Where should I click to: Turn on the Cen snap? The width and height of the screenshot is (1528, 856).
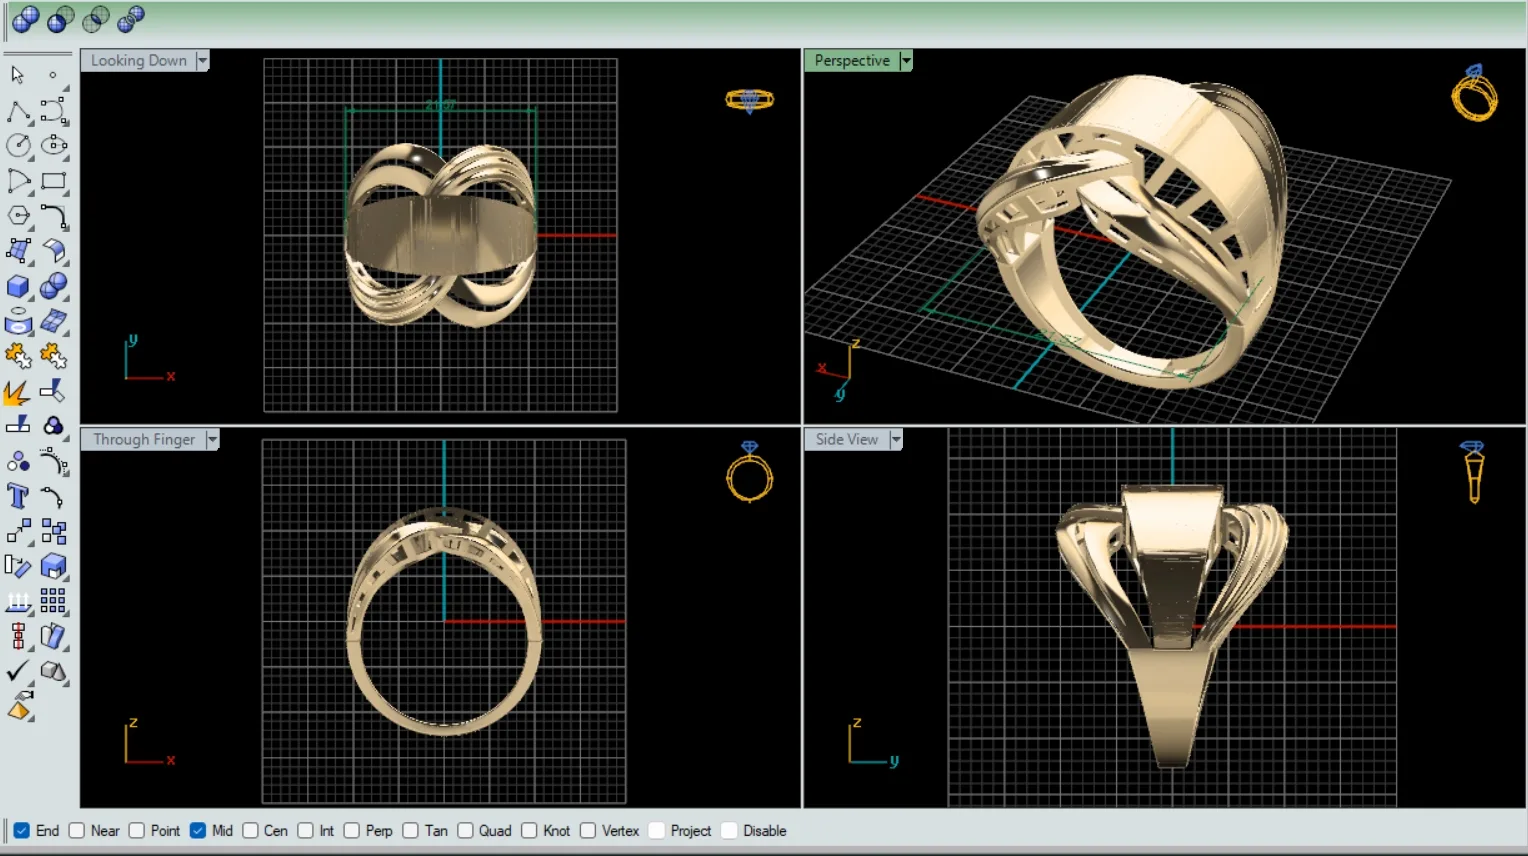[x=250, y=831]
